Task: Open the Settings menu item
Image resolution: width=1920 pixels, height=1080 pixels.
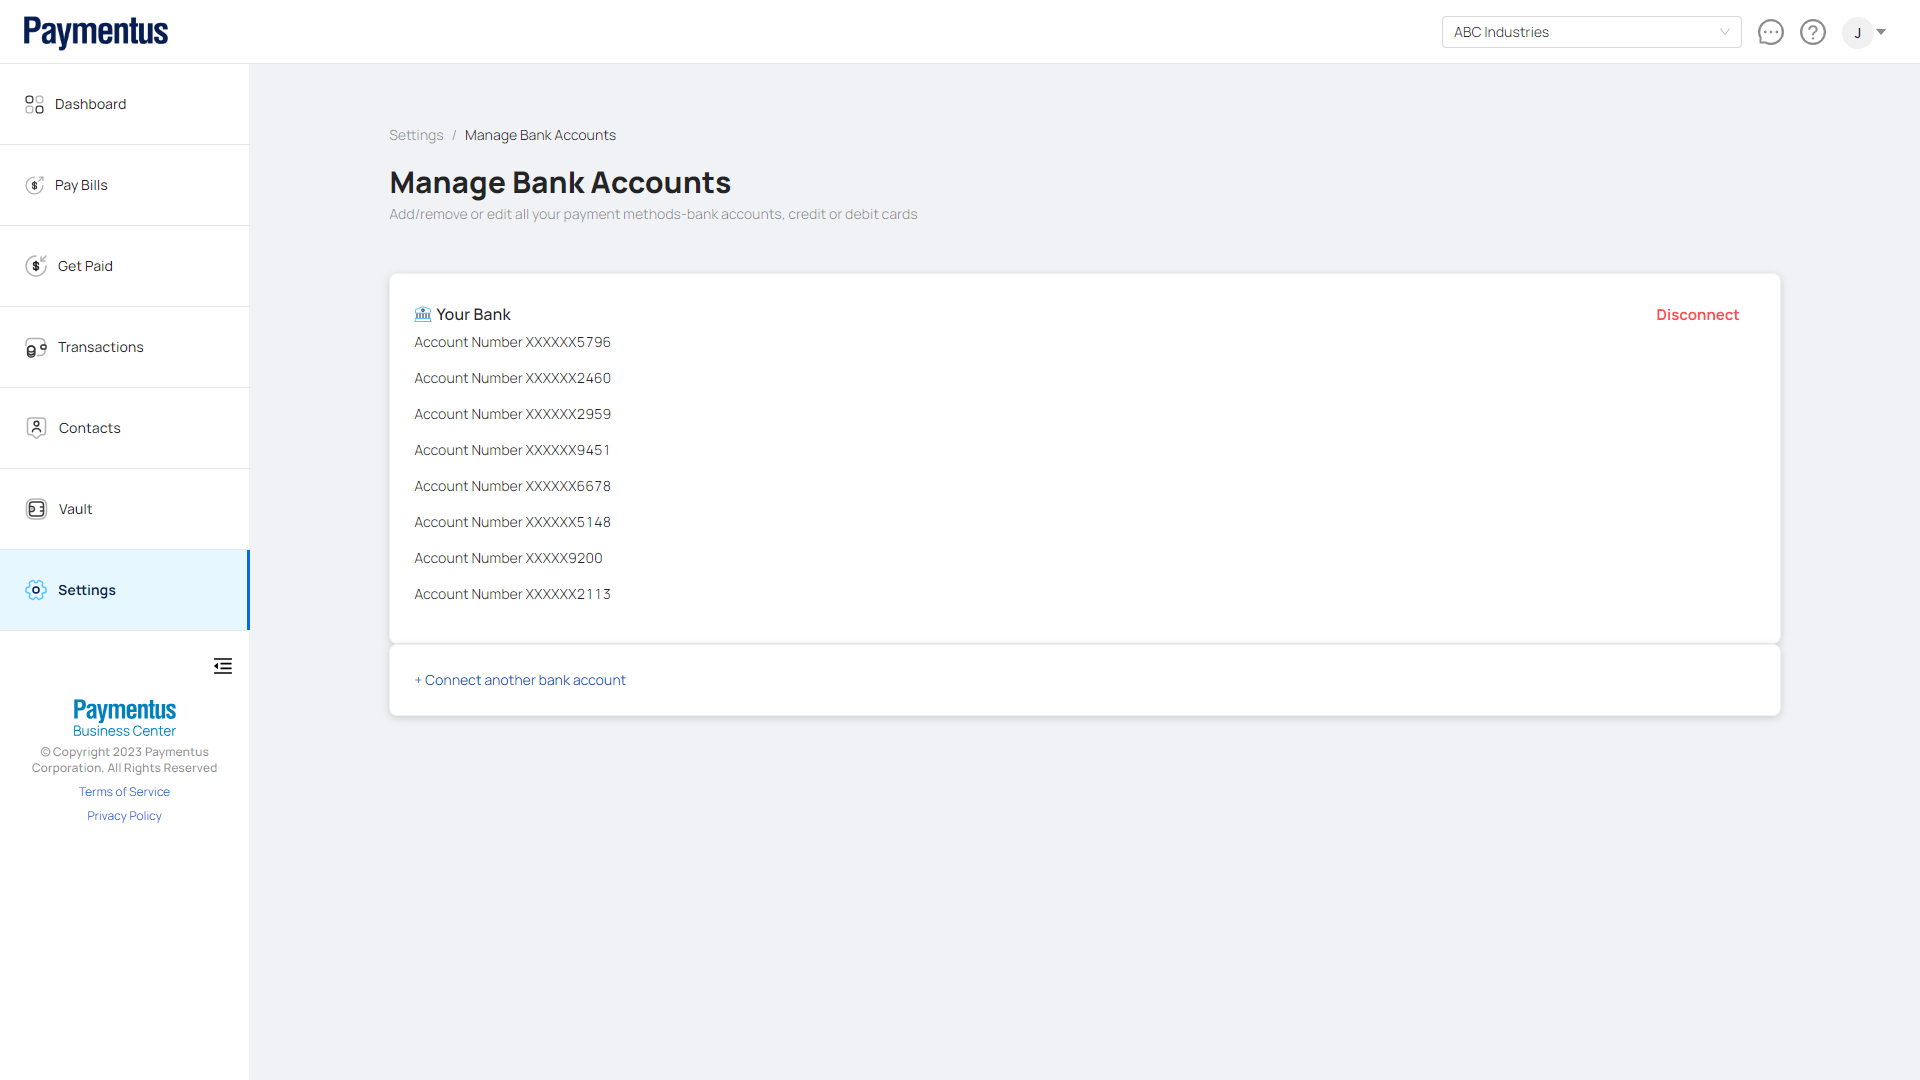Action: (87, 590)
